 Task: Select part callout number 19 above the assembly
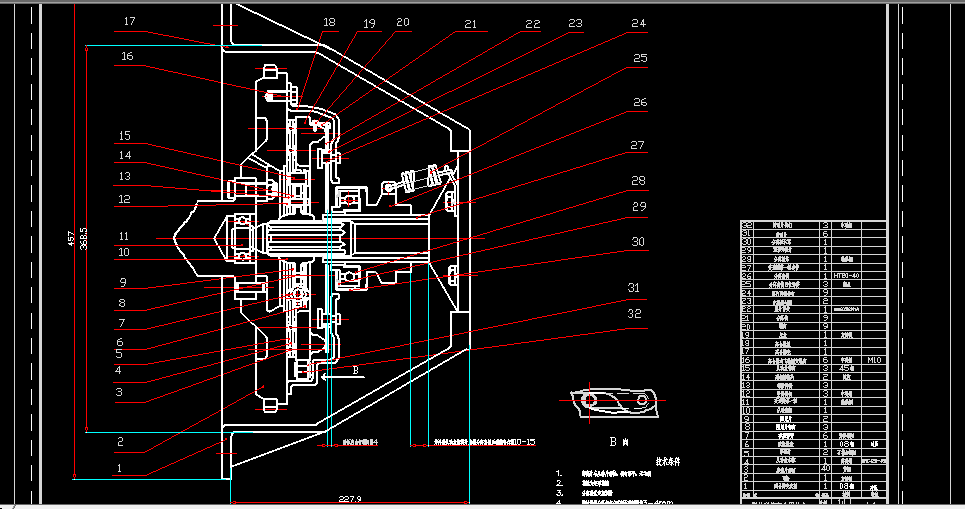coord(369,24)
